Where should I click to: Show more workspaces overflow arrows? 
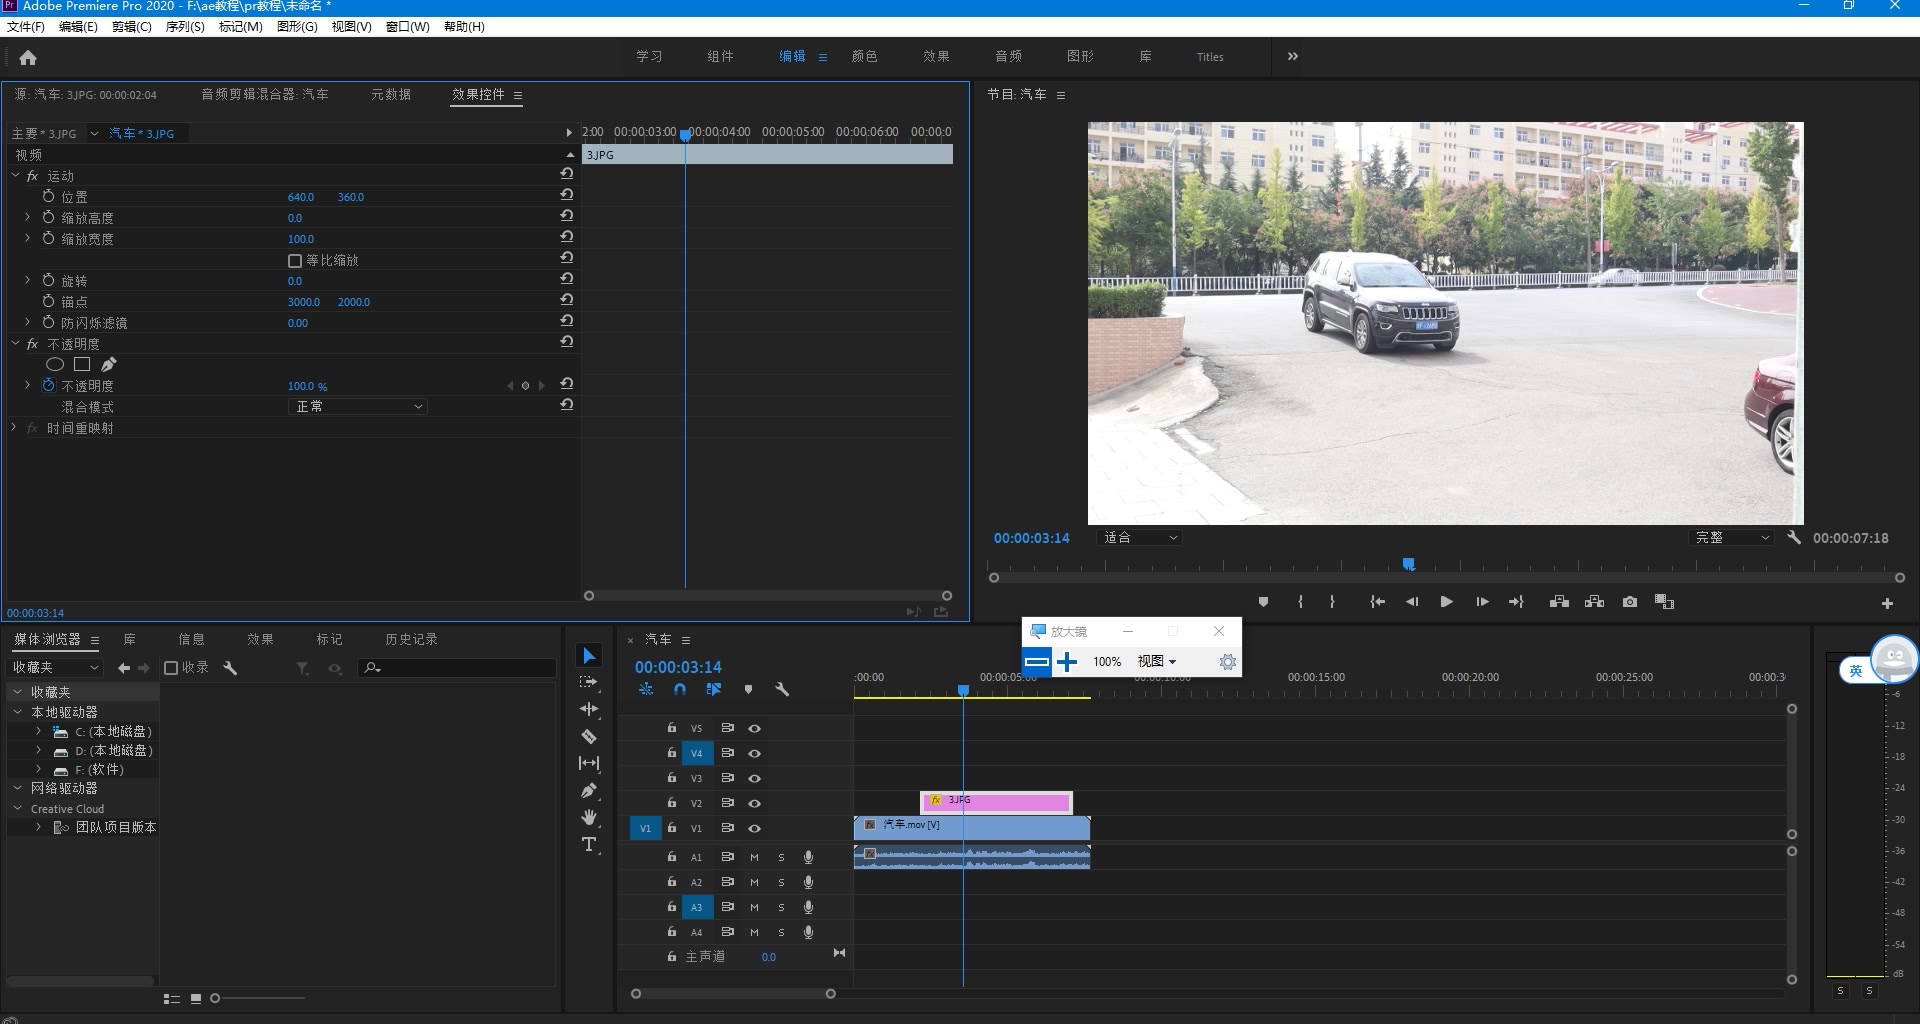(x=1293, y=56)
